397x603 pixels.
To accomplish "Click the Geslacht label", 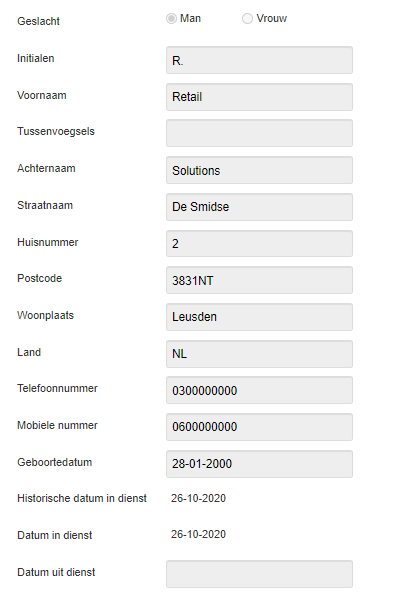I will pyautogui.click(x=38, y=21).
